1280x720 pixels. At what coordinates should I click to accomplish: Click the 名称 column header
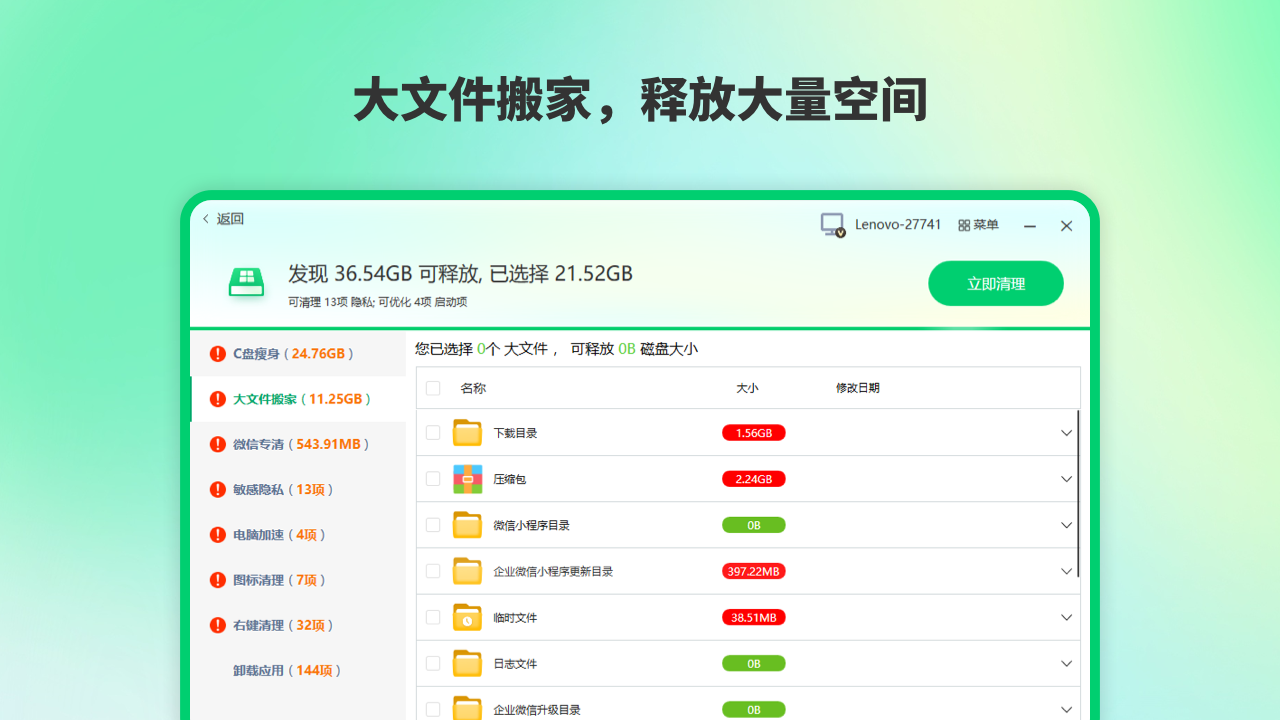(x=473, y=388)
